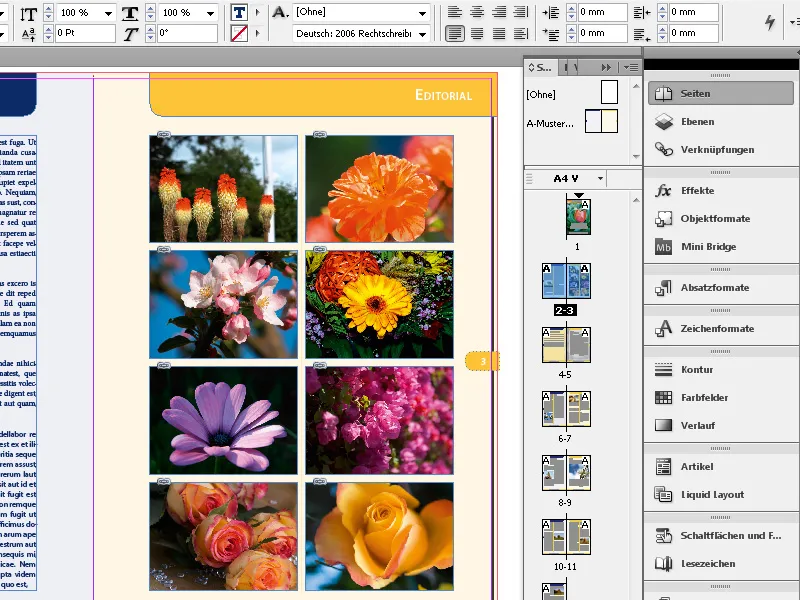
Task: Click the left indent 0 mm field
Action: [602, 12]
